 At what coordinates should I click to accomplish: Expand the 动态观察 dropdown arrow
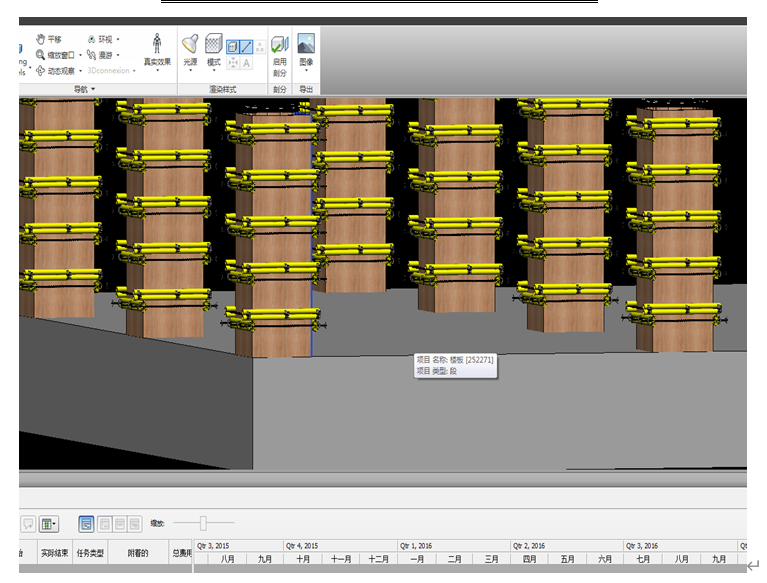pyautogui.click(x=80, y=71)
